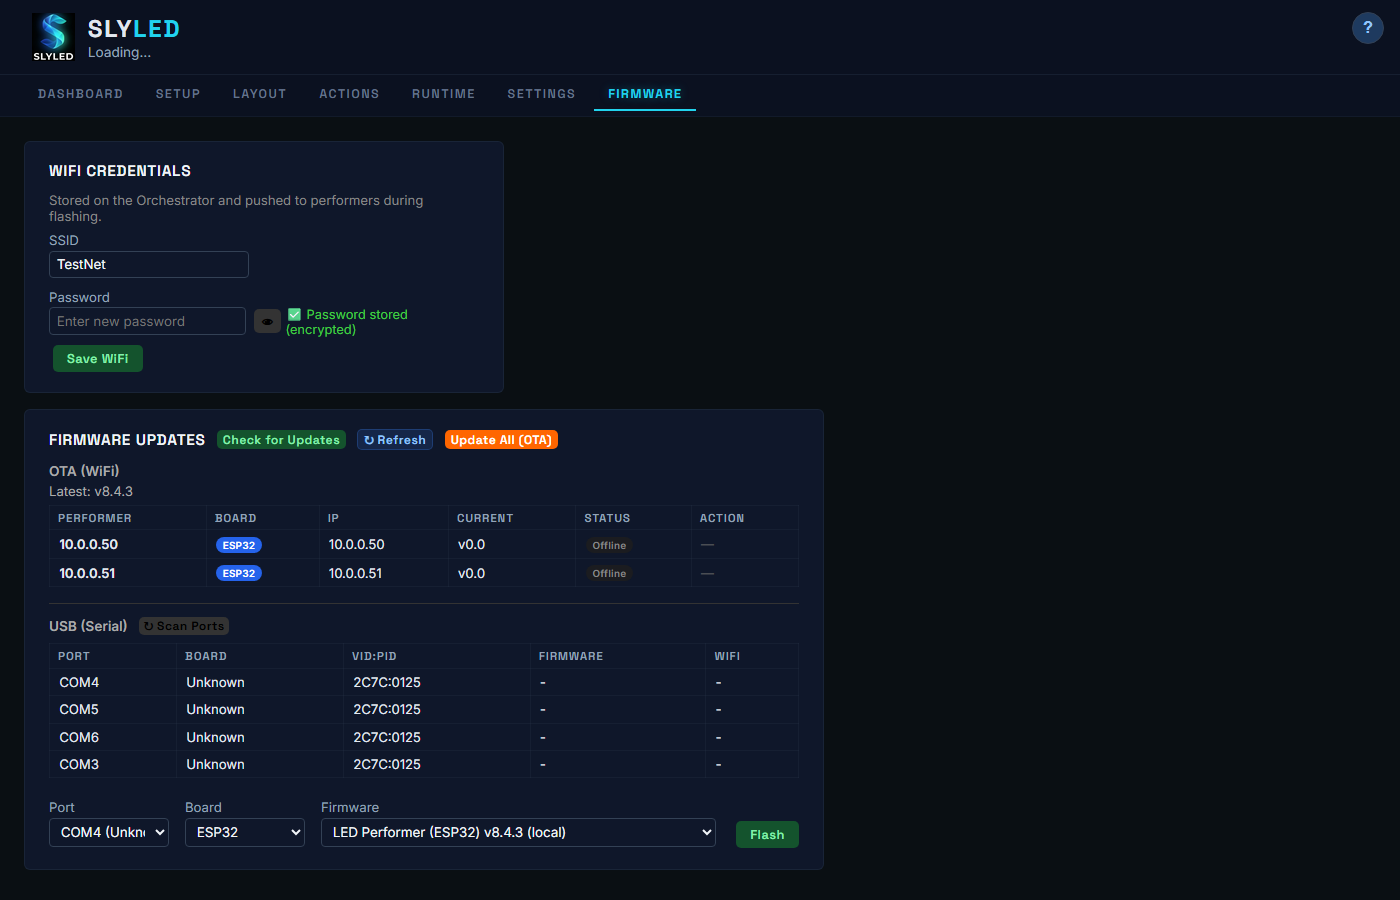The image size is (1400, 900).
Task: Open the Runtime tab
Action: click(443, 94)
